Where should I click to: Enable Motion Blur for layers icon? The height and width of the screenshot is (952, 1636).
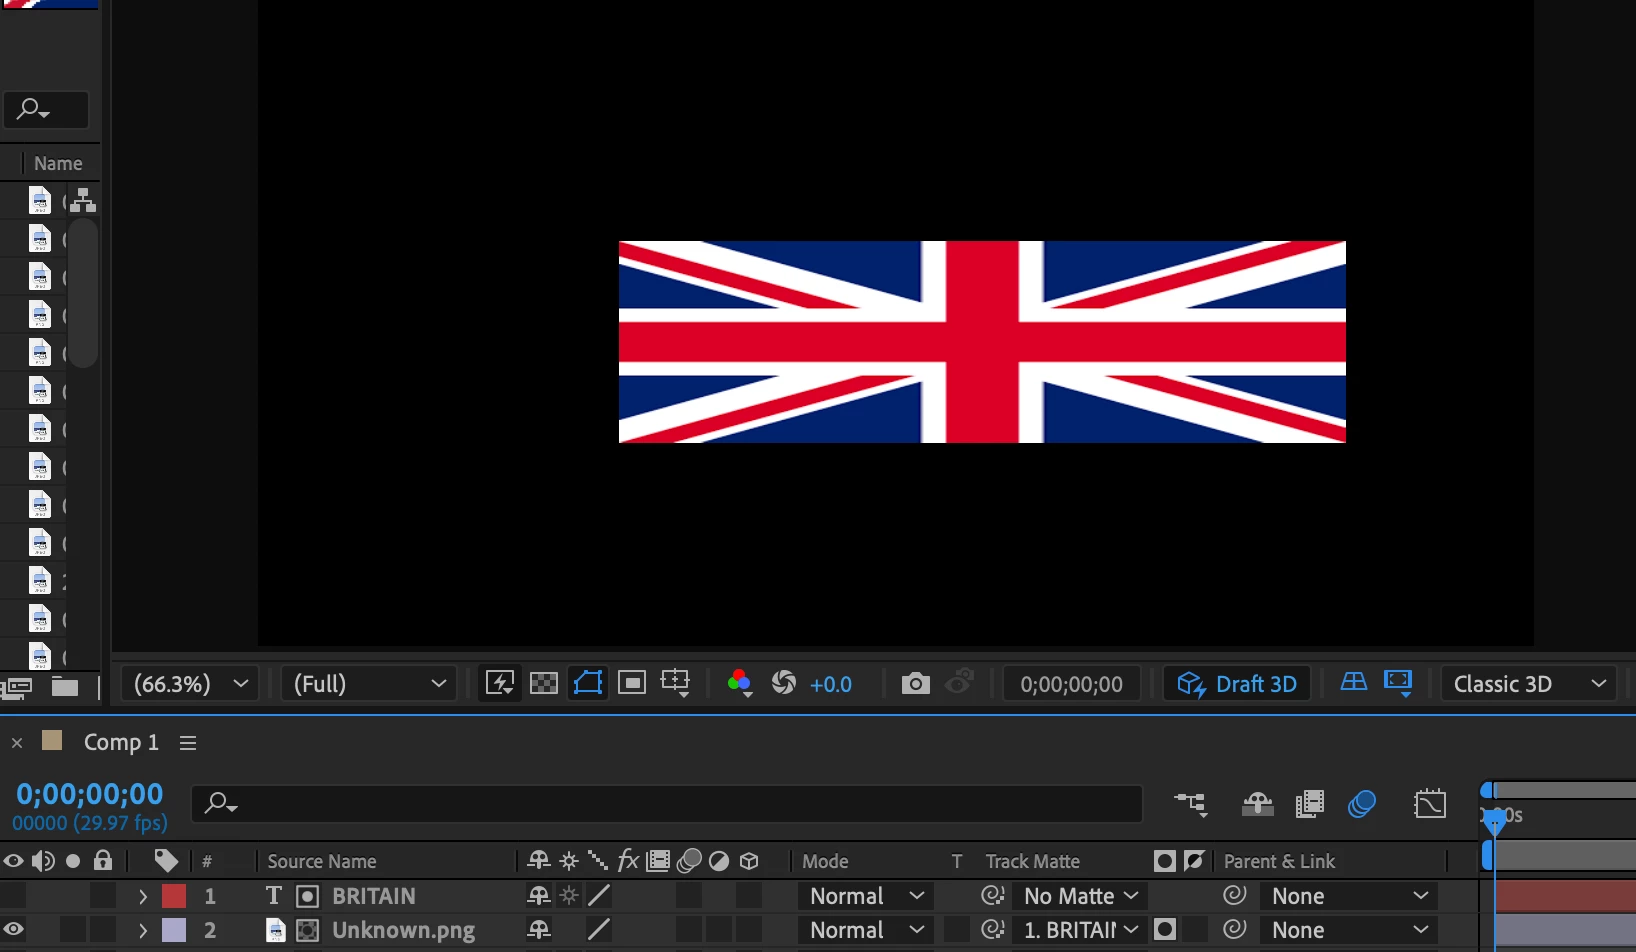point(1362,803)
